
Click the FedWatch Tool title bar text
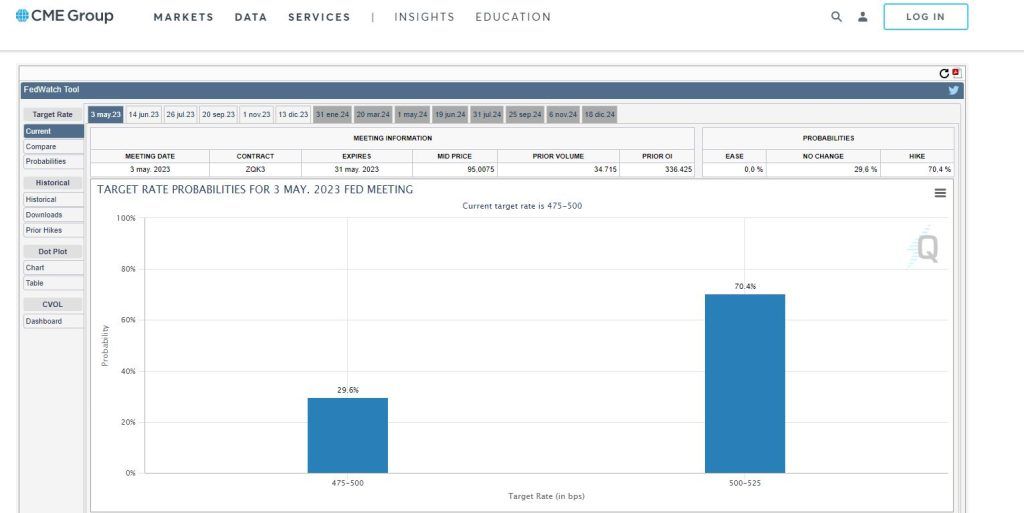pyautogui.click(x=52, y=89)
